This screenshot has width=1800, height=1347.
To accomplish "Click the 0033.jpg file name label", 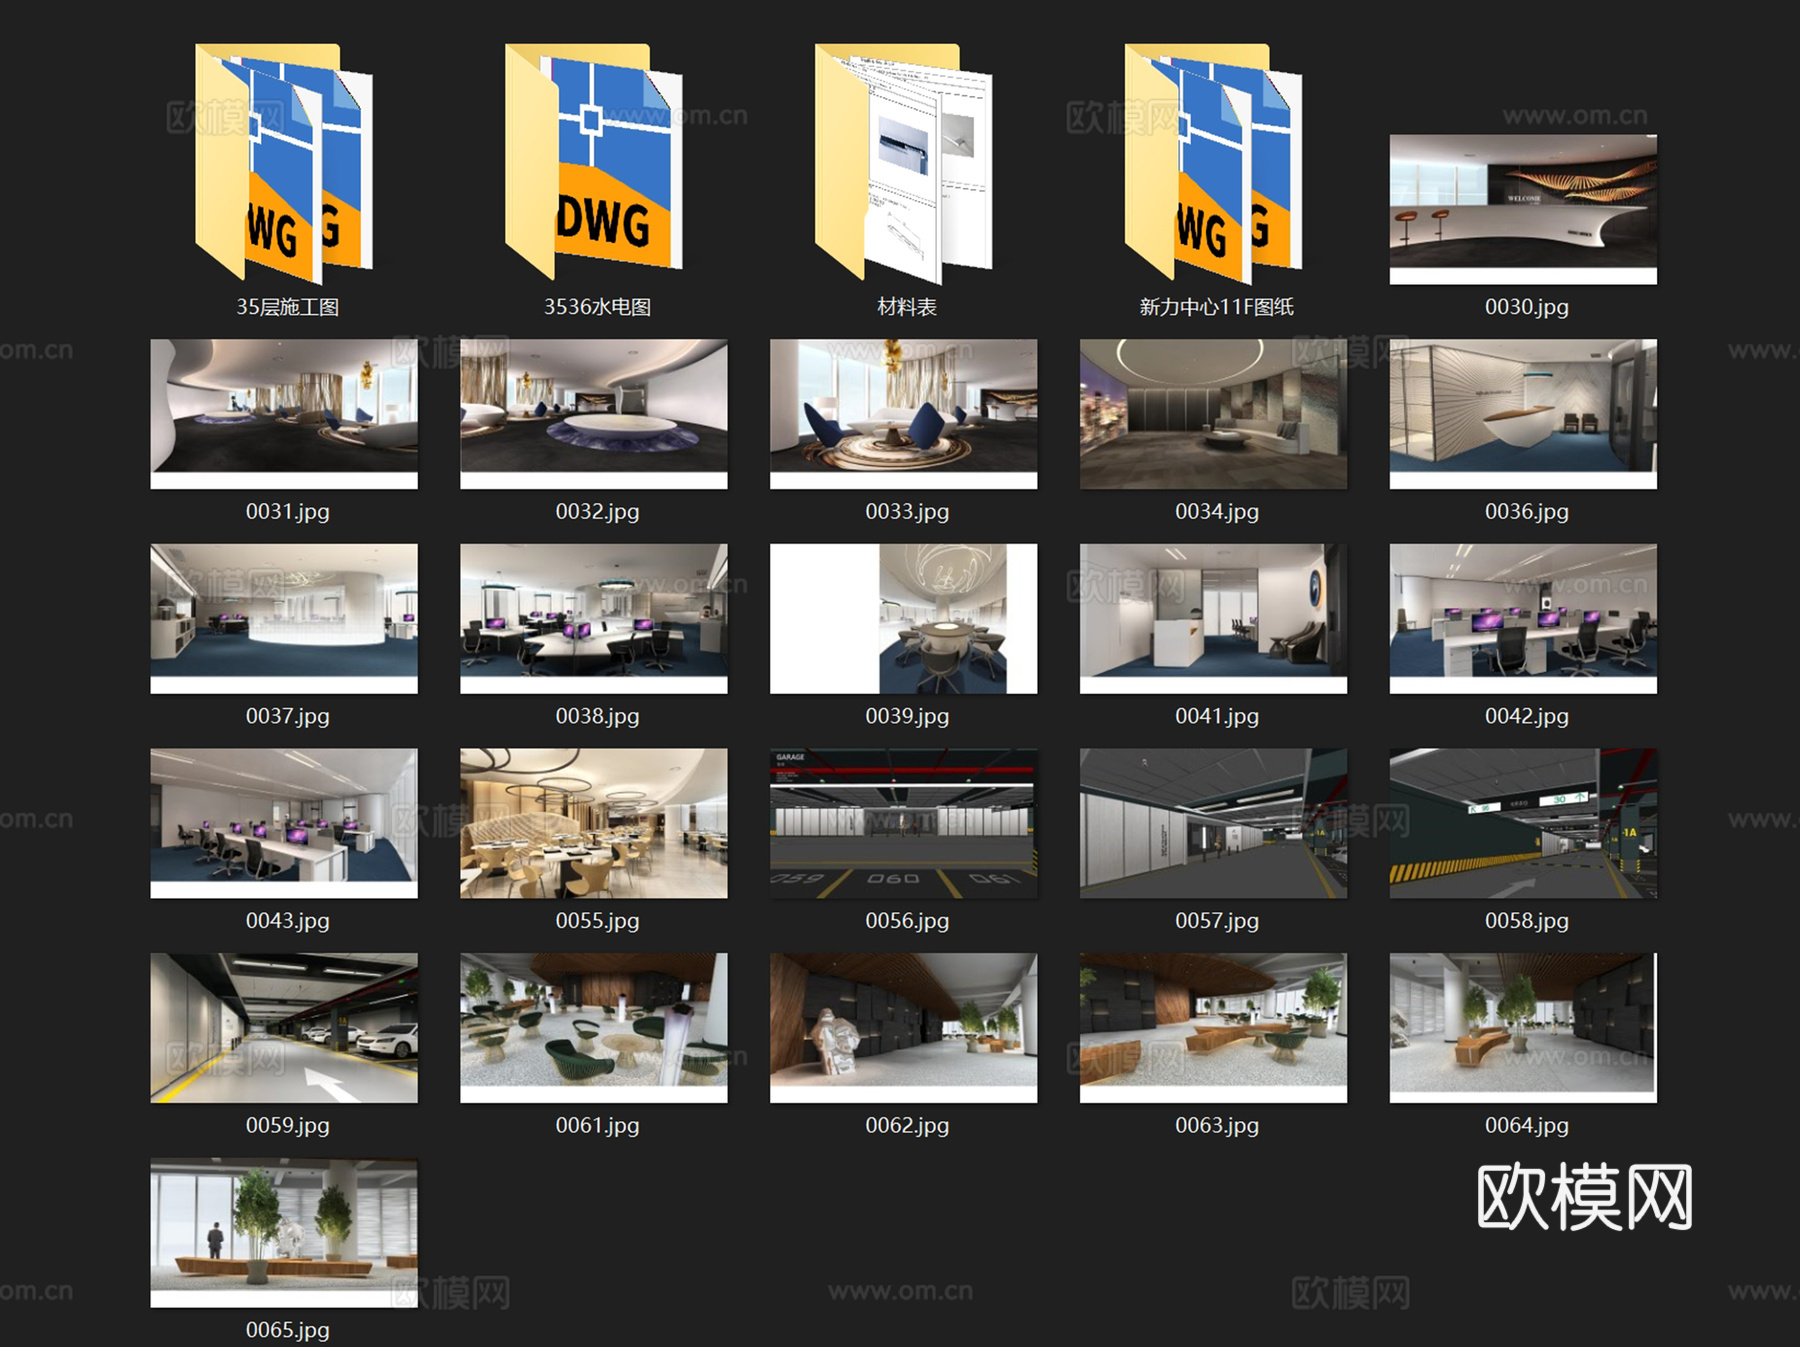I will click(x=907, y=512).
